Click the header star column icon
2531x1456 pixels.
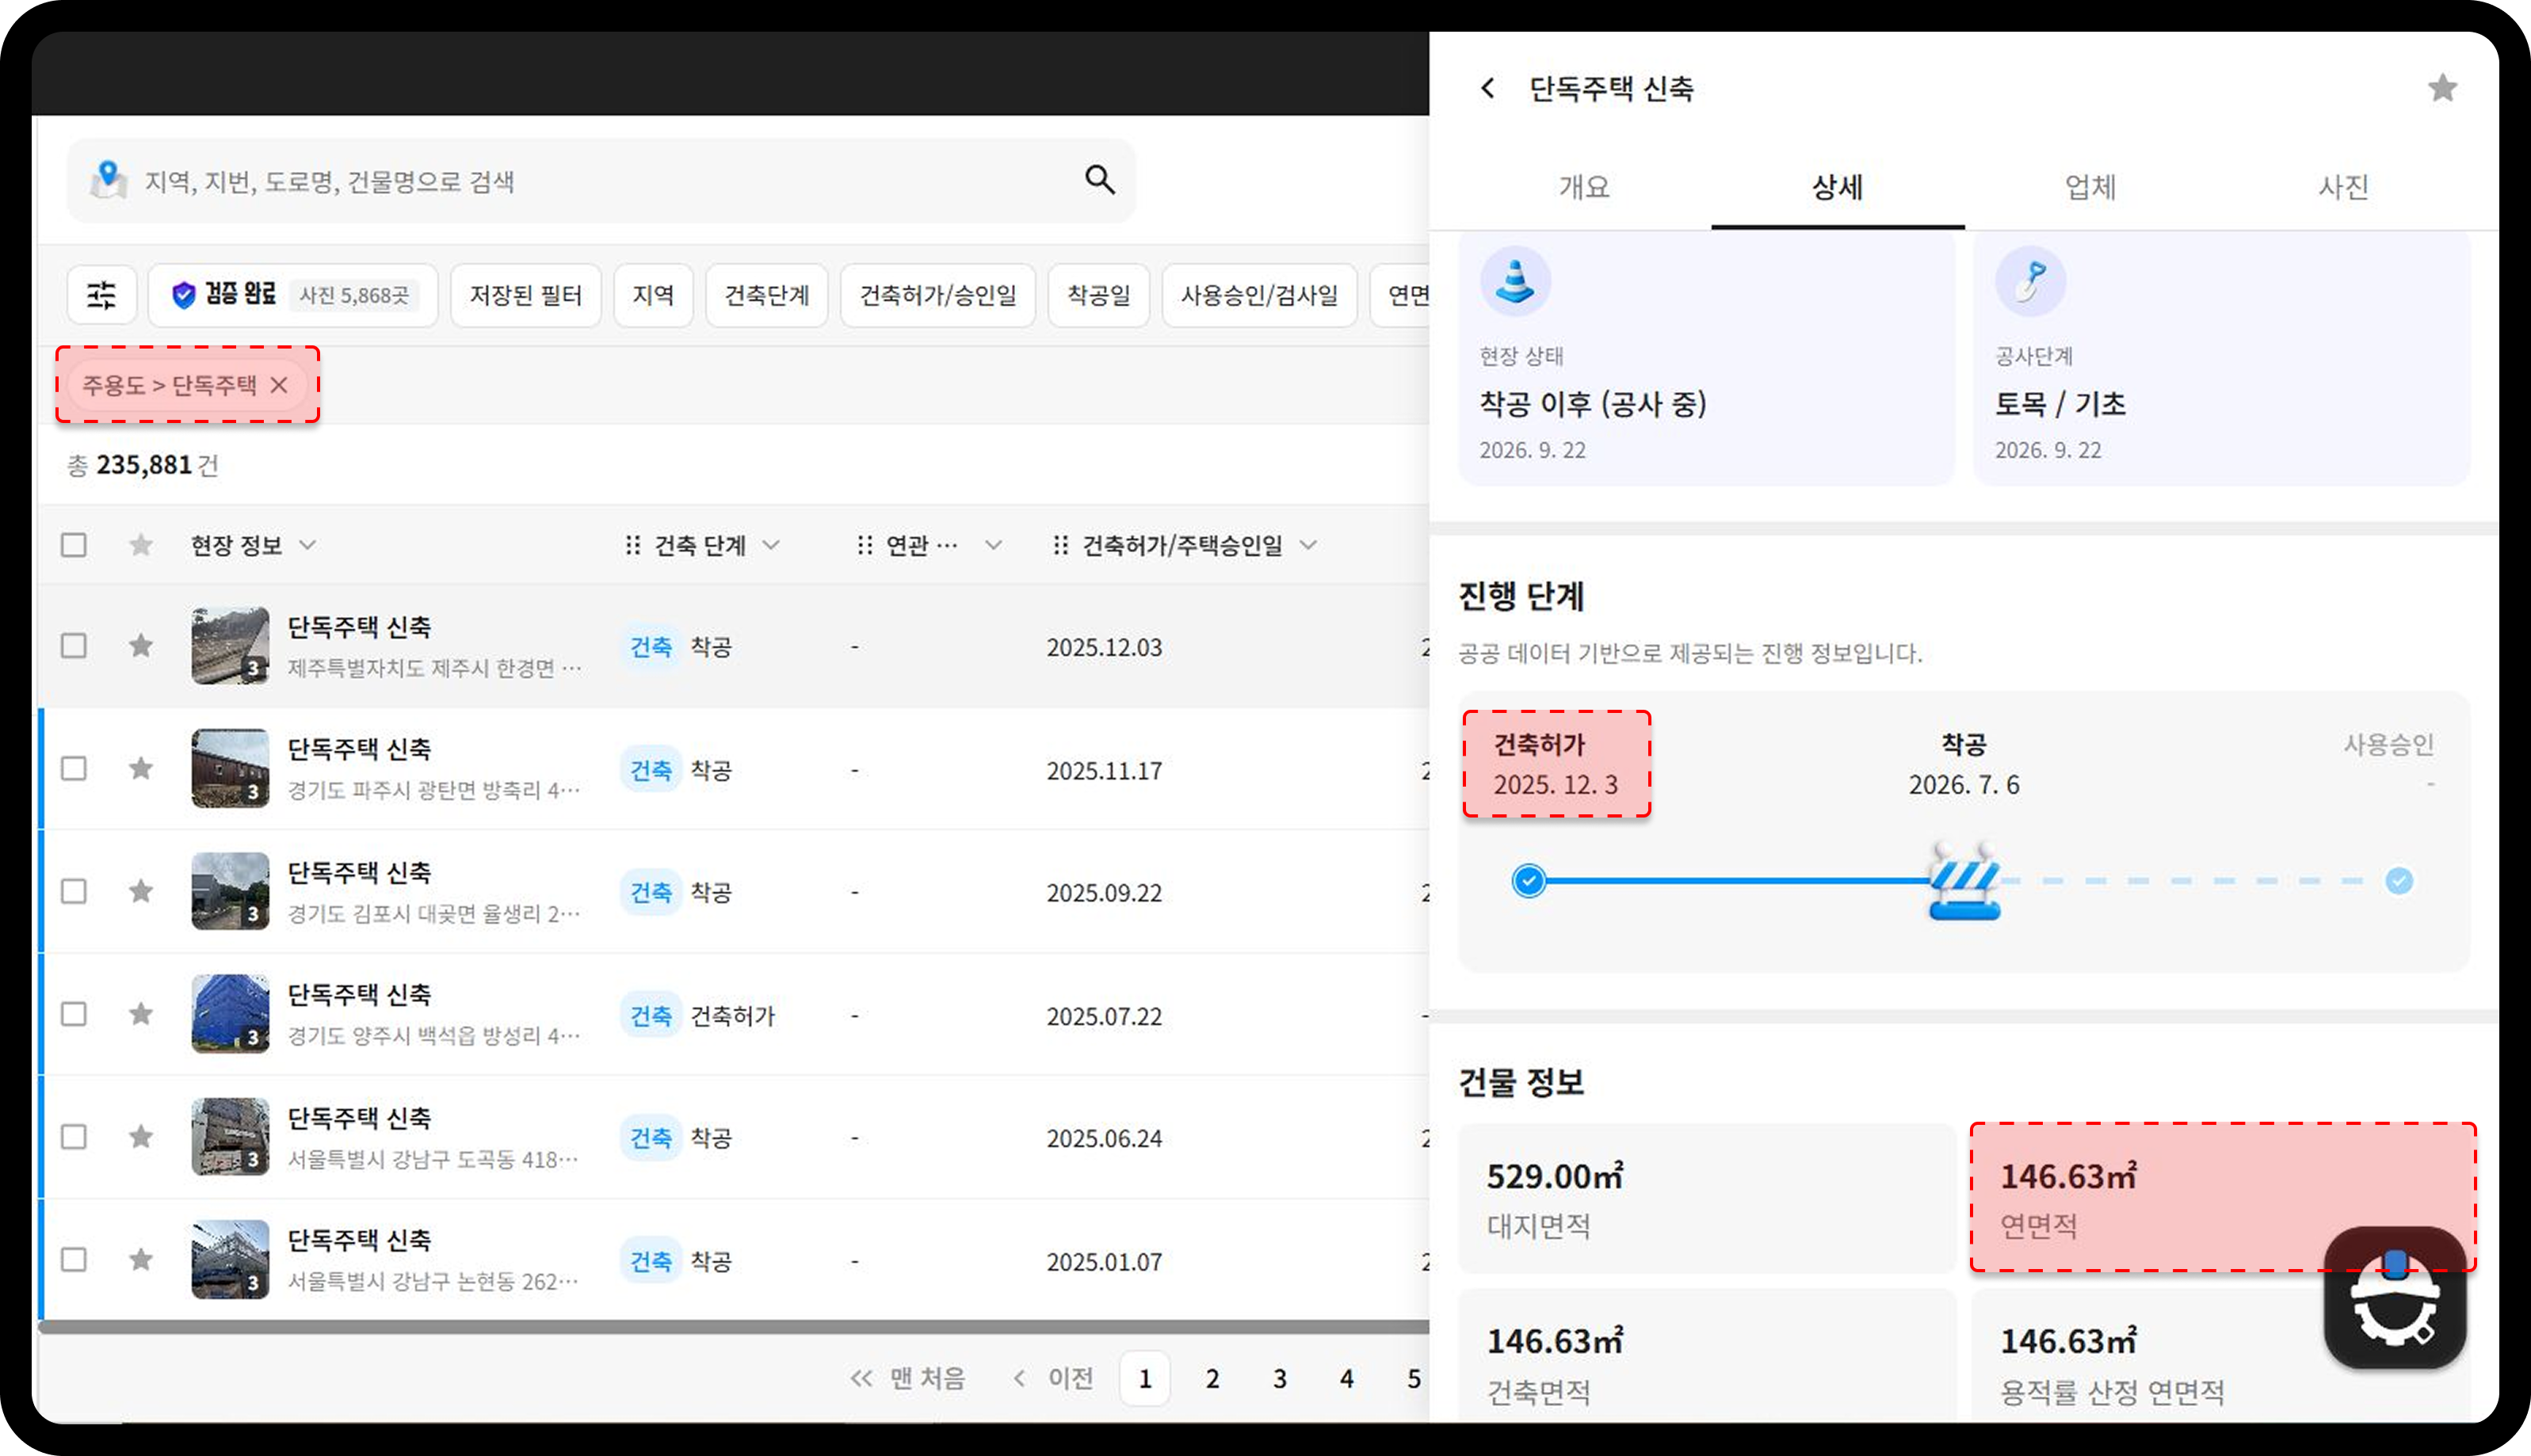click(141, 545)
